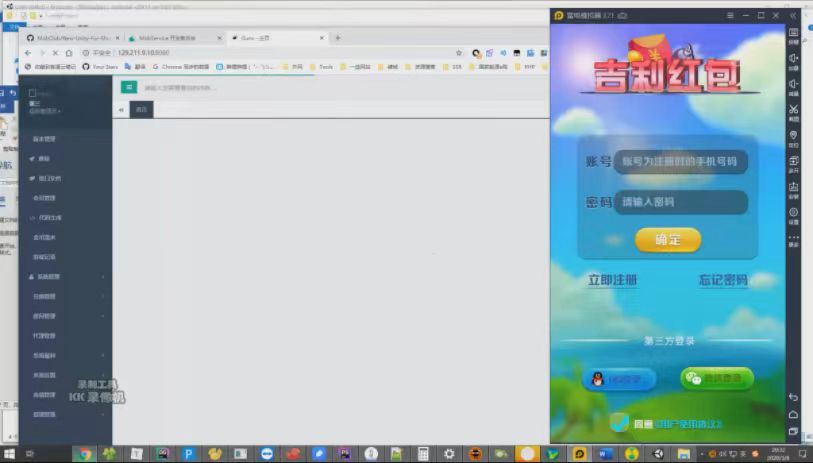Viewport: 813px width, 463px height.
Task: Open the LDPlayer icon in taskbar
Action: coord(579,454)
